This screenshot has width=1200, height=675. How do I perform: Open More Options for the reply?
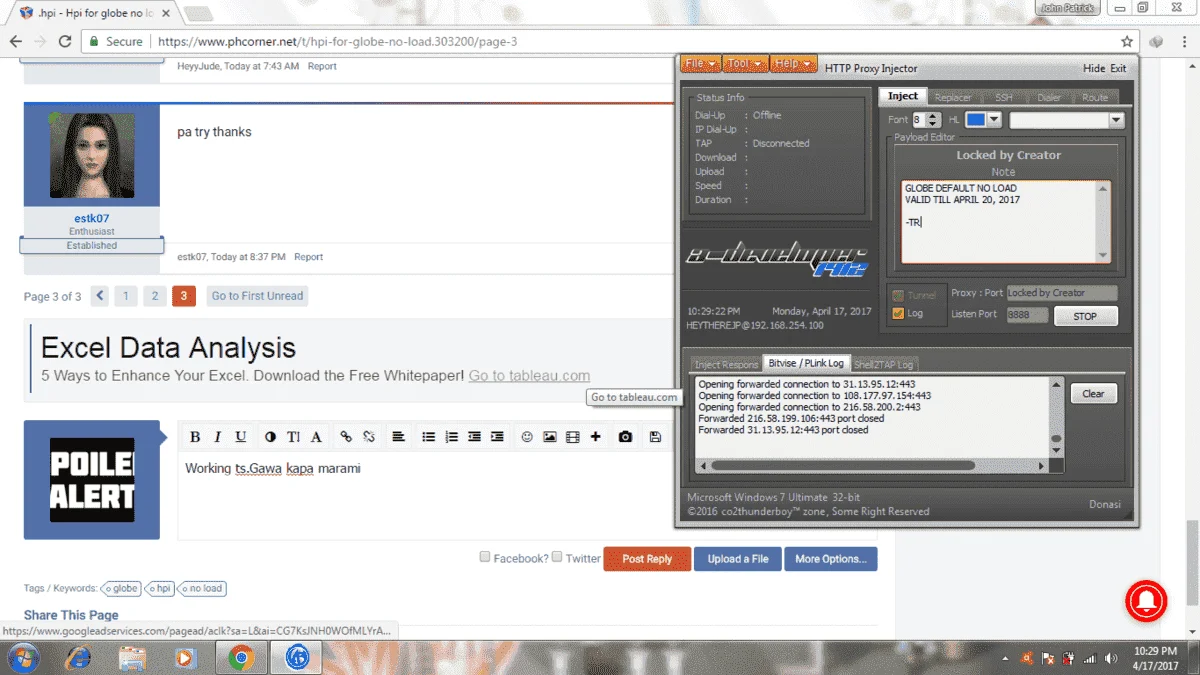click(x=830, y=559)
